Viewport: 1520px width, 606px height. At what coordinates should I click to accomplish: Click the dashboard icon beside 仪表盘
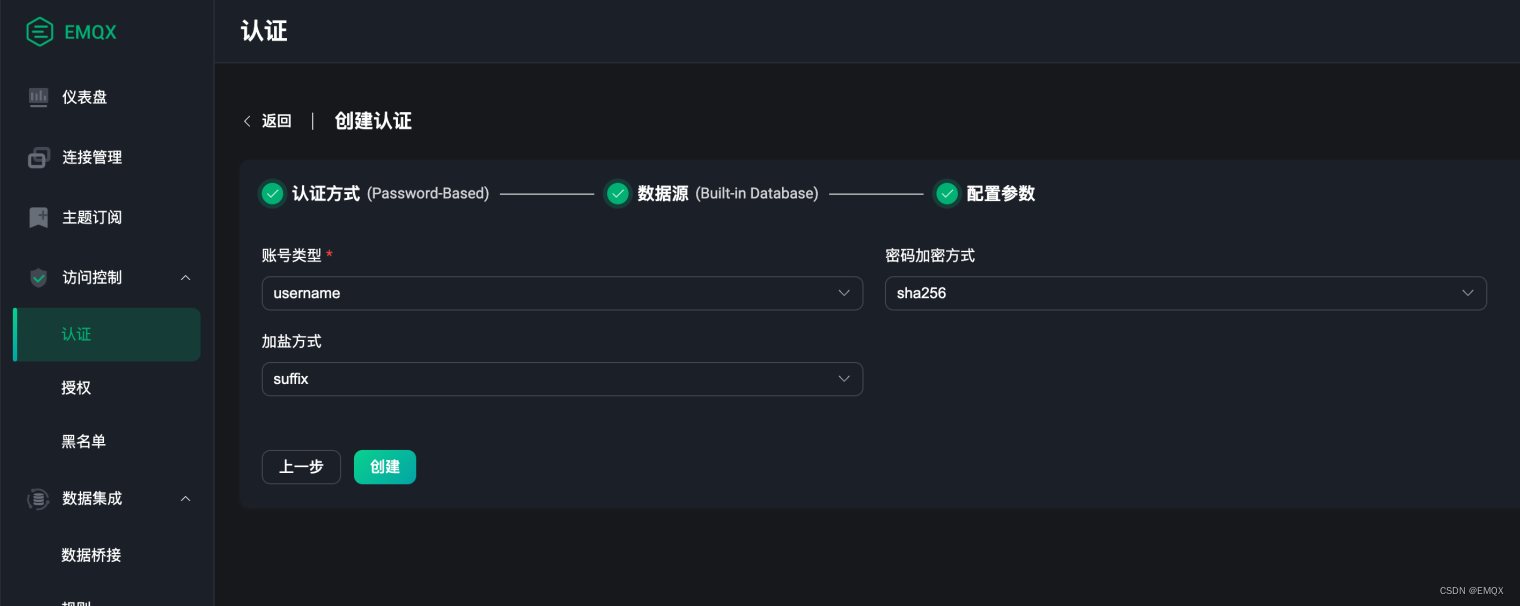tap(39, 97)
